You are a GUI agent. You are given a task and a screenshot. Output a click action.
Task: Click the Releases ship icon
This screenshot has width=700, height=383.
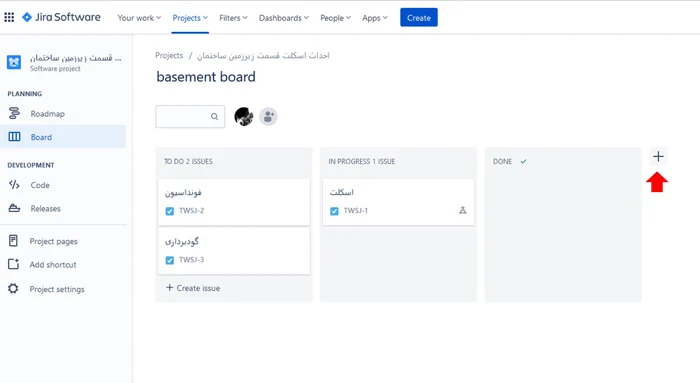tap(14, 208)
